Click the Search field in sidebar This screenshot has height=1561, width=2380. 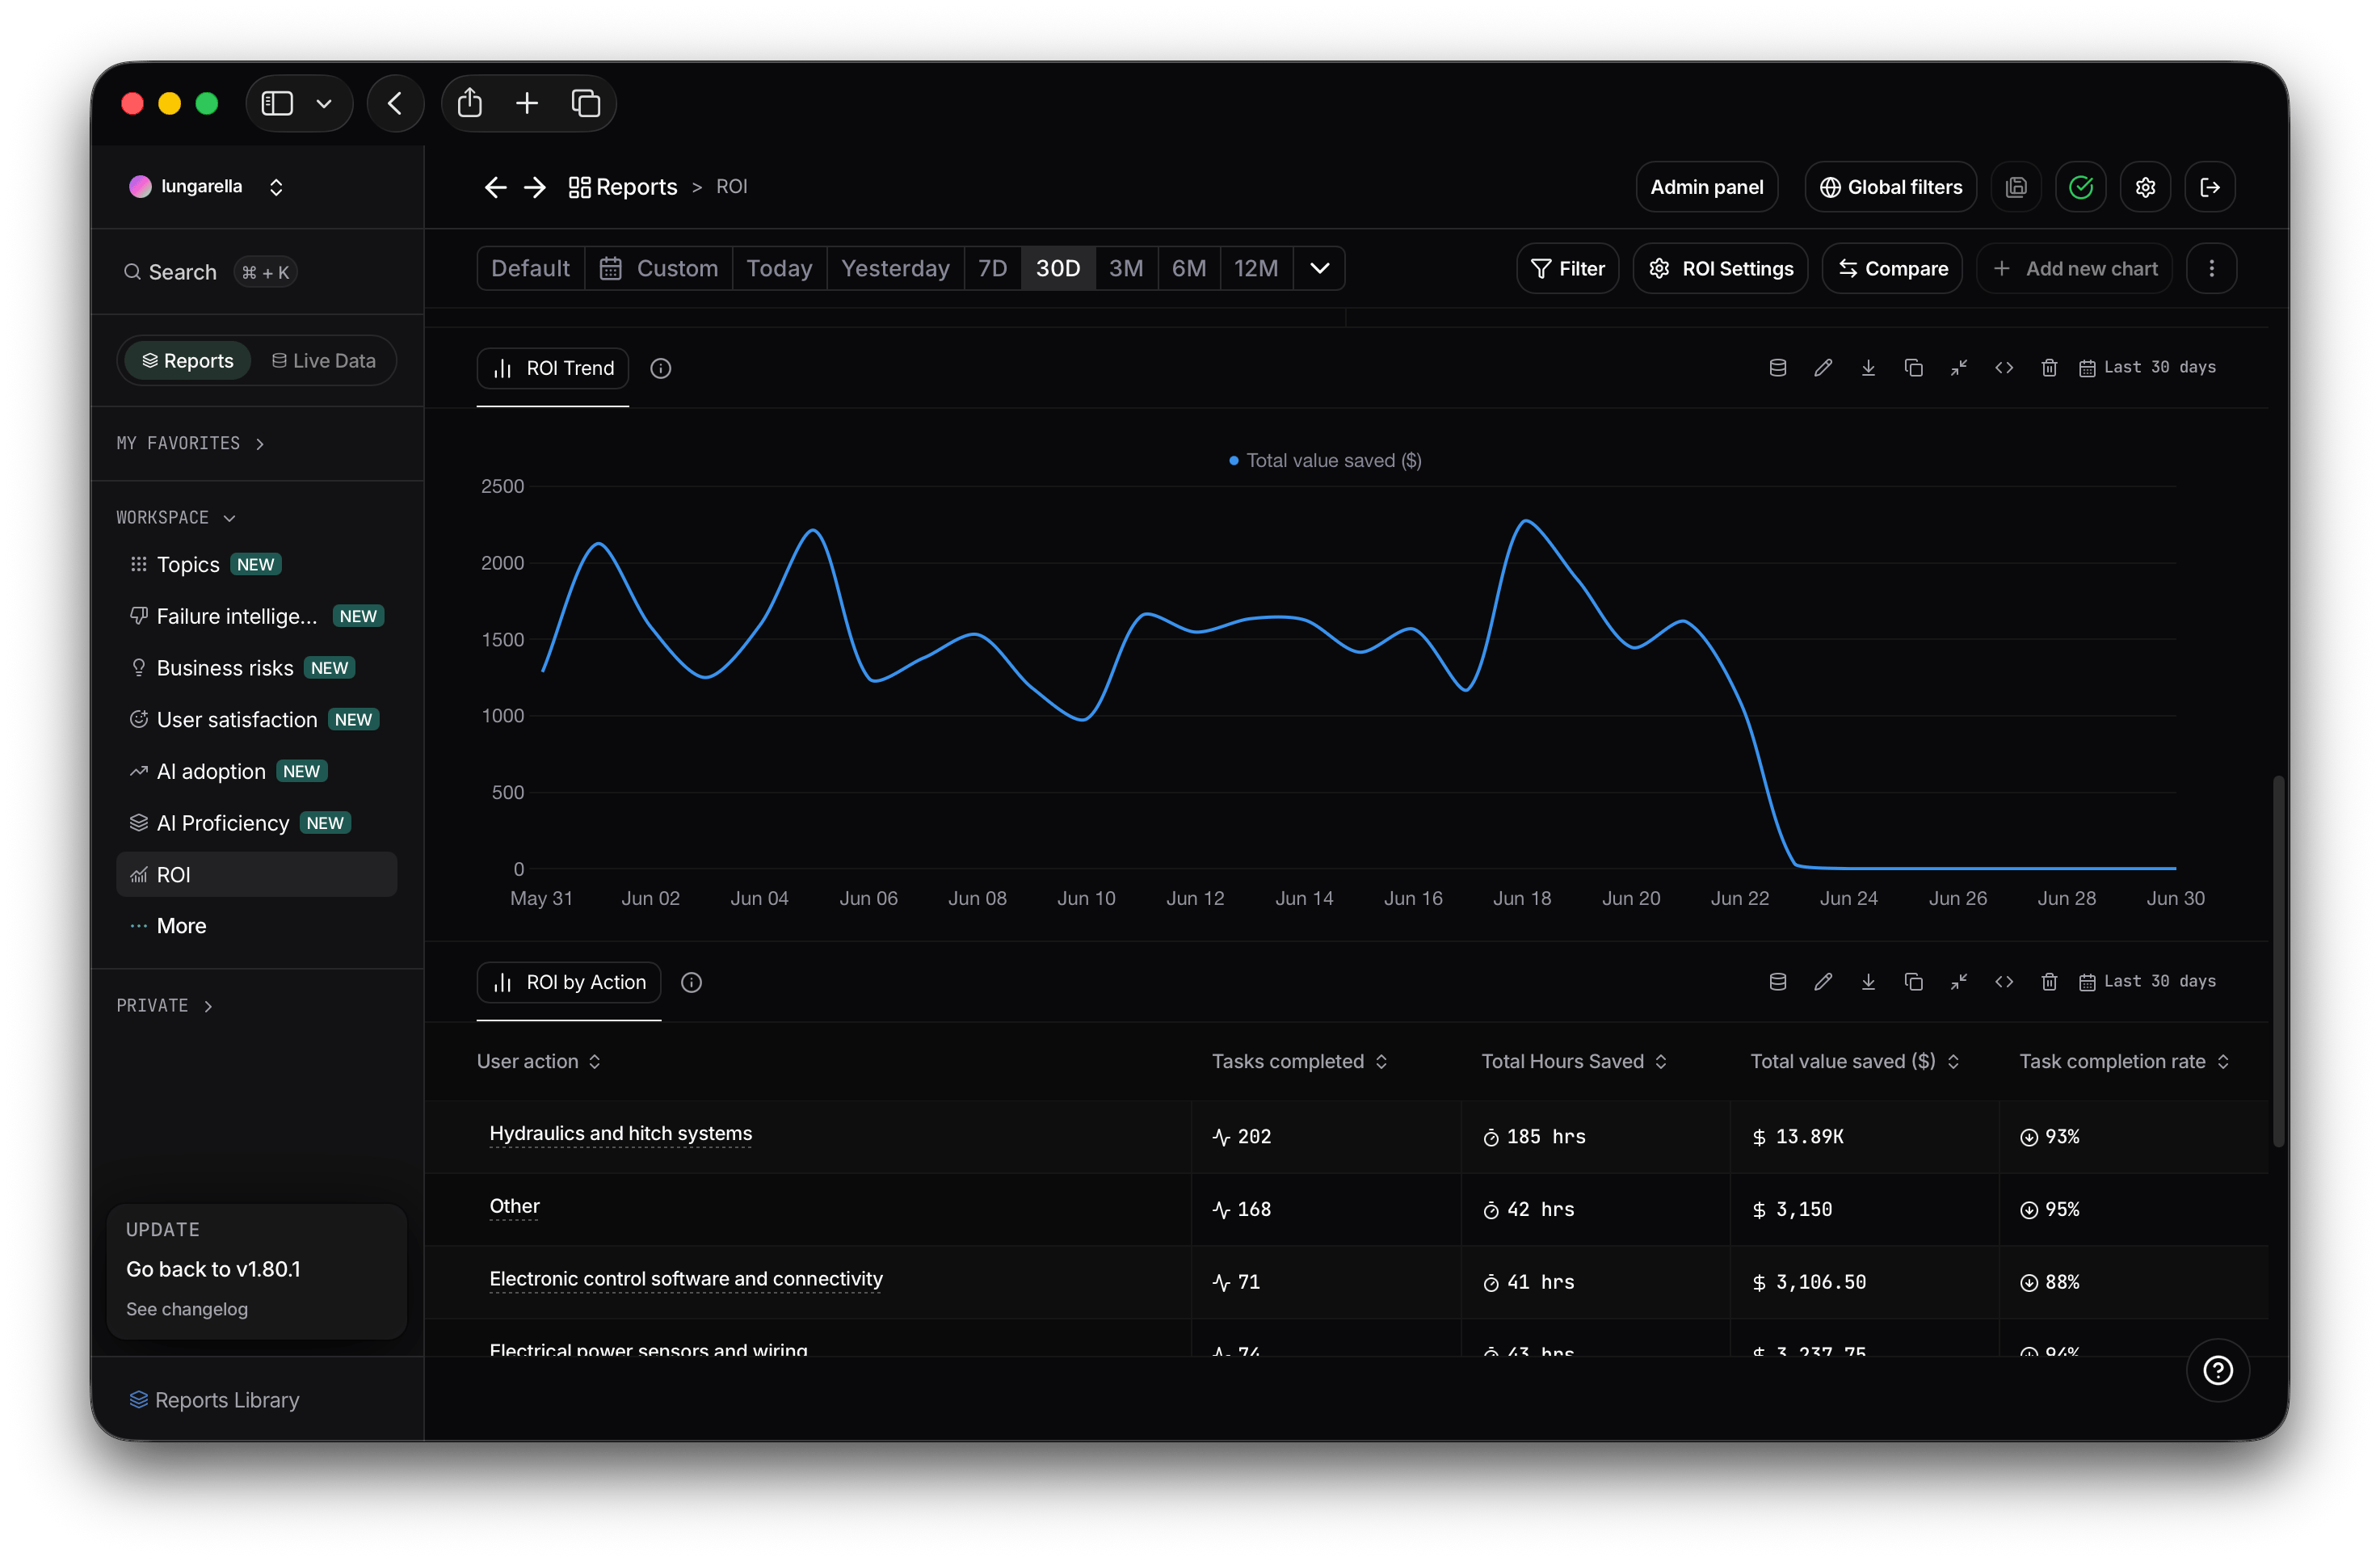(x=210, y=272)
